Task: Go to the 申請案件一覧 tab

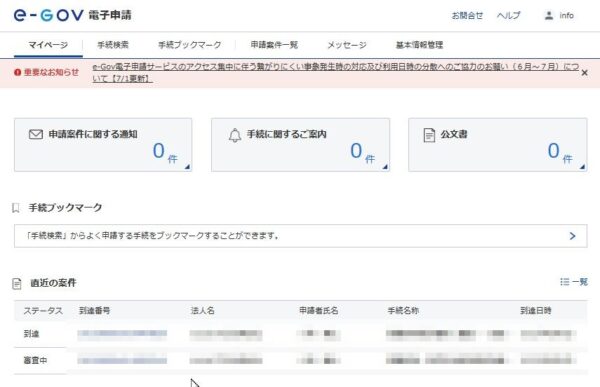Action: (274, 45)
